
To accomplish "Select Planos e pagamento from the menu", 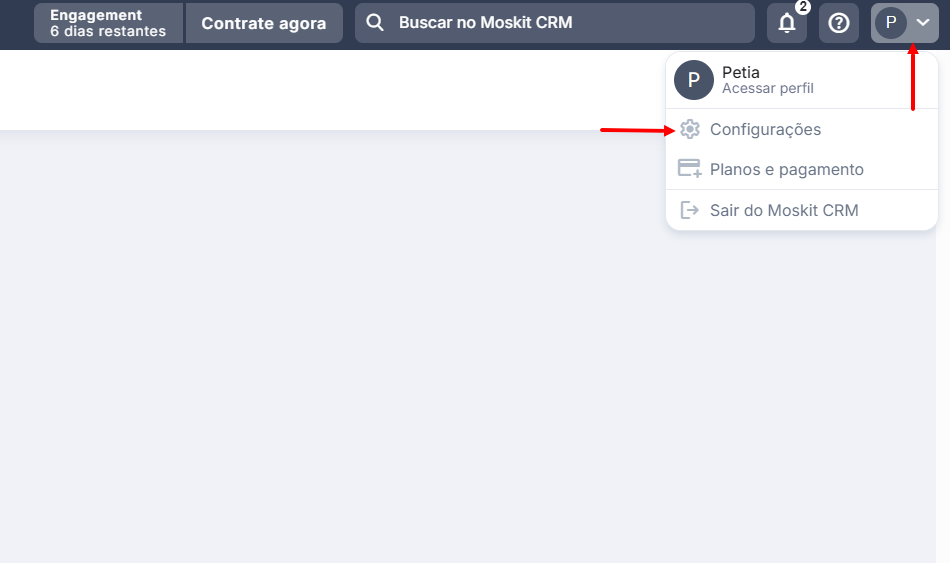I will [x=786, y=169].
